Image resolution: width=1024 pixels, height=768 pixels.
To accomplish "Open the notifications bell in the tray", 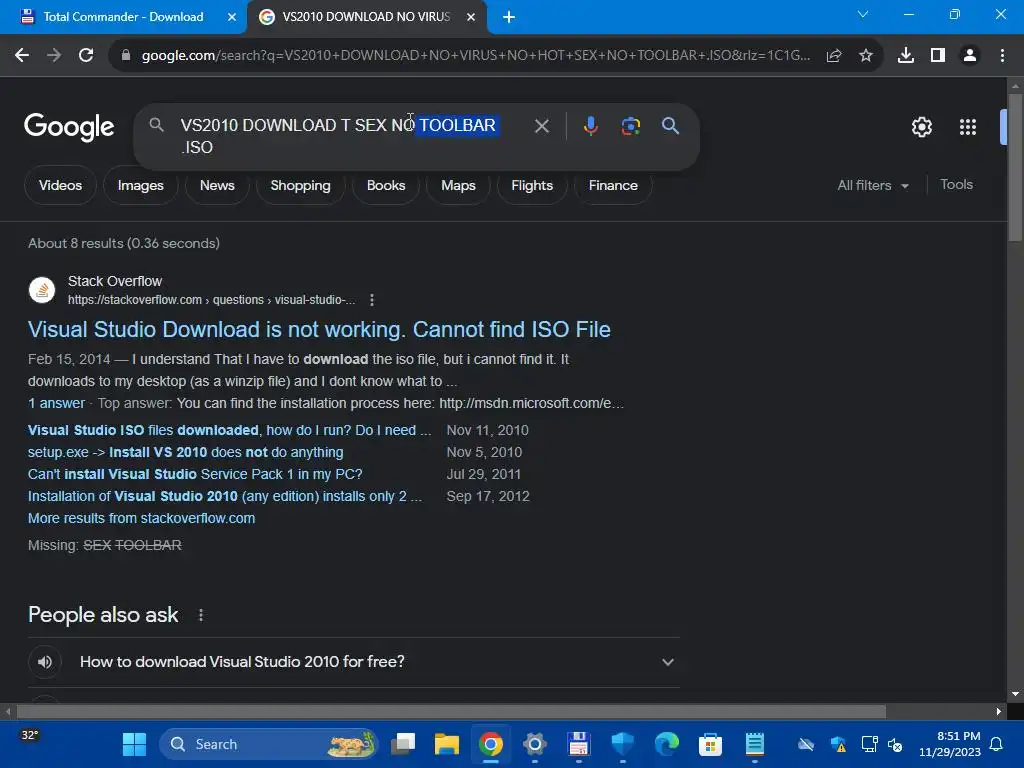I will tap(997, 744).
